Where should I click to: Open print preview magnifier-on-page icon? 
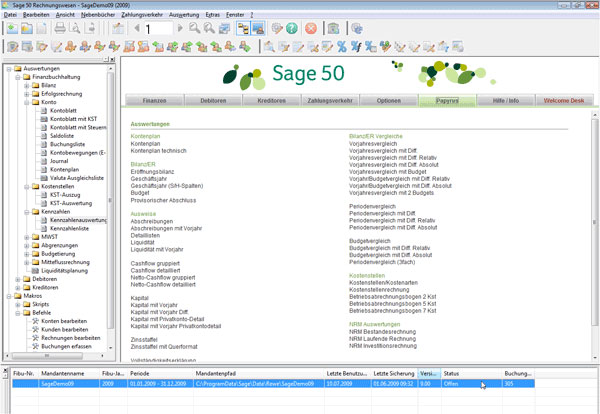point(74,28)
